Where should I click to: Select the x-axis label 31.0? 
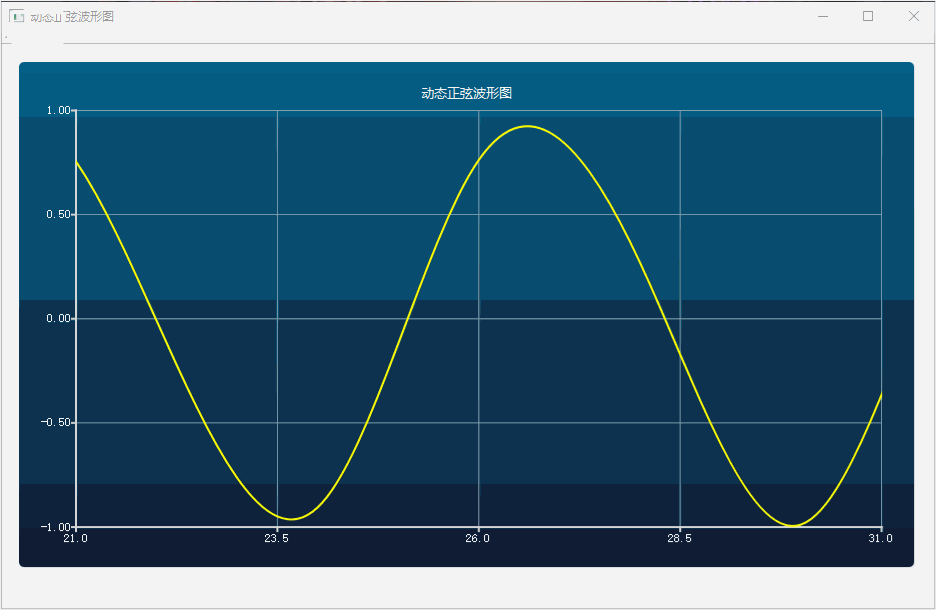[x=881, y=537]
